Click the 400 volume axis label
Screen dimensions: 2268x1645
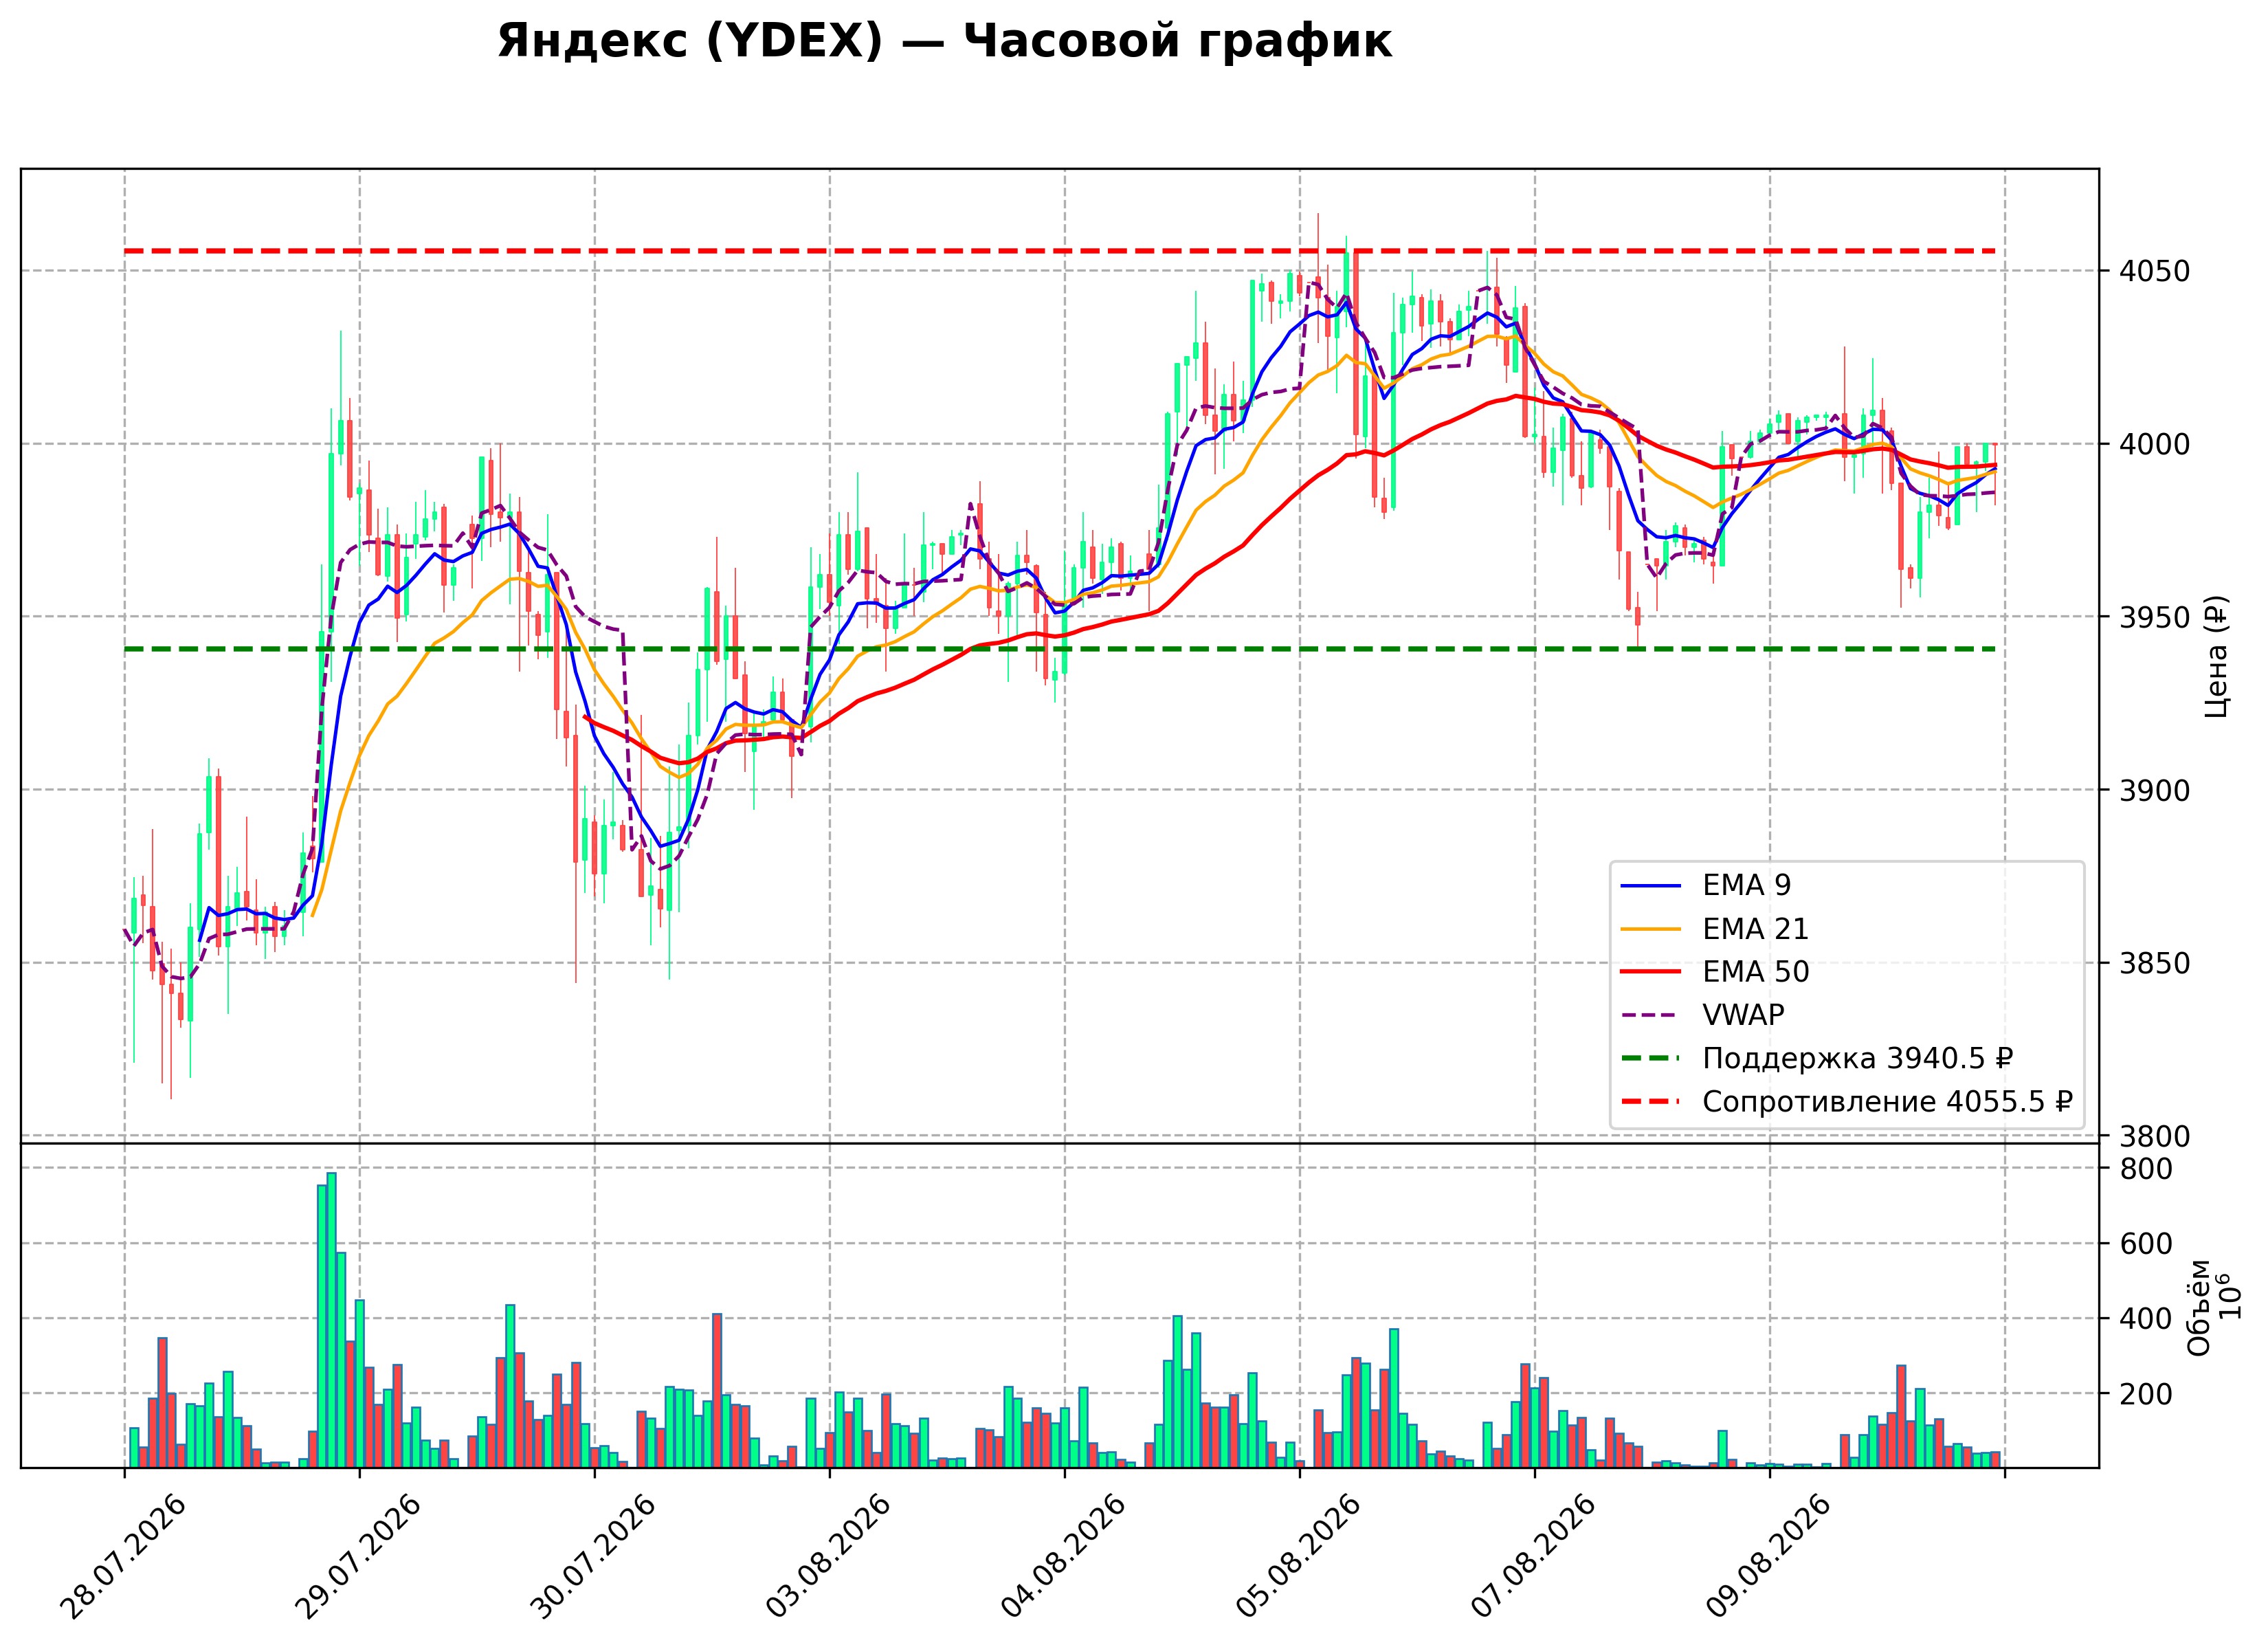click(2146, 1319)
